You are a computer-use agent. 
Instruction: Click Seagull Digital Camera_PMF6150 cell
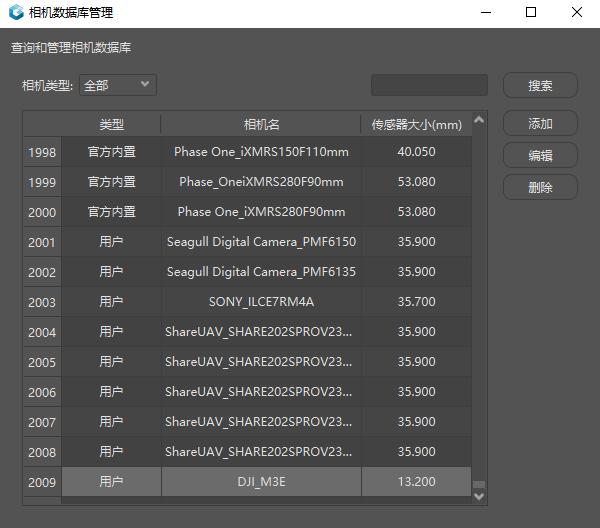coord(261,242)
